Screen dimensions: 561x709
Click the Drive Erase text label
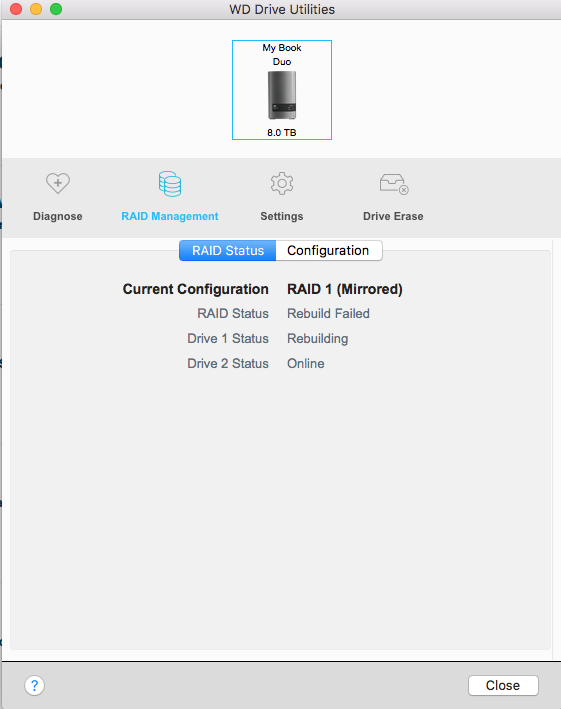point(393,216)
